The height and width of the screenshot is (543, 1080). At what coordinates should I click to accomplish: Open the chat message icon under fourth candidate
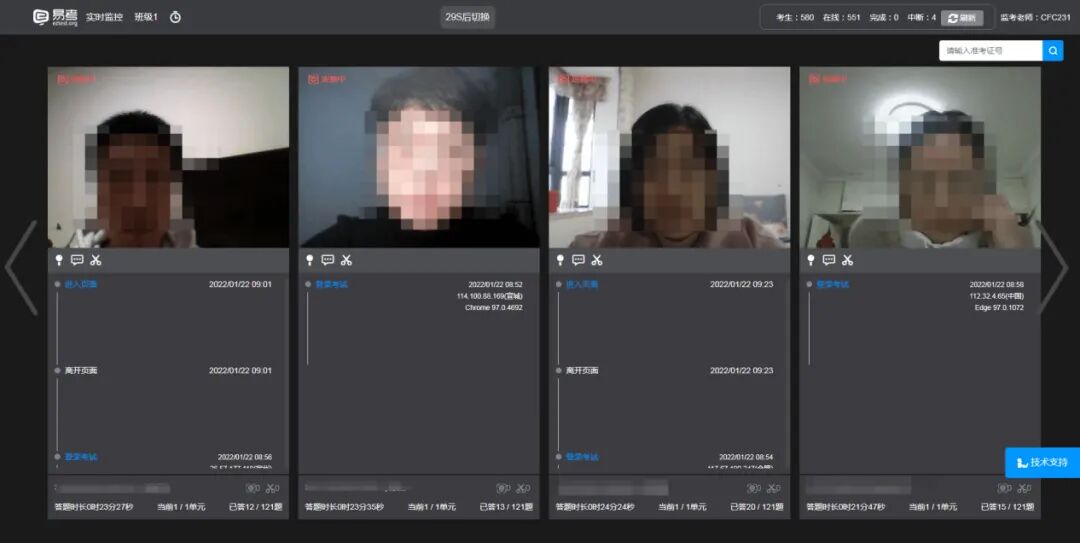coord(829,260)
